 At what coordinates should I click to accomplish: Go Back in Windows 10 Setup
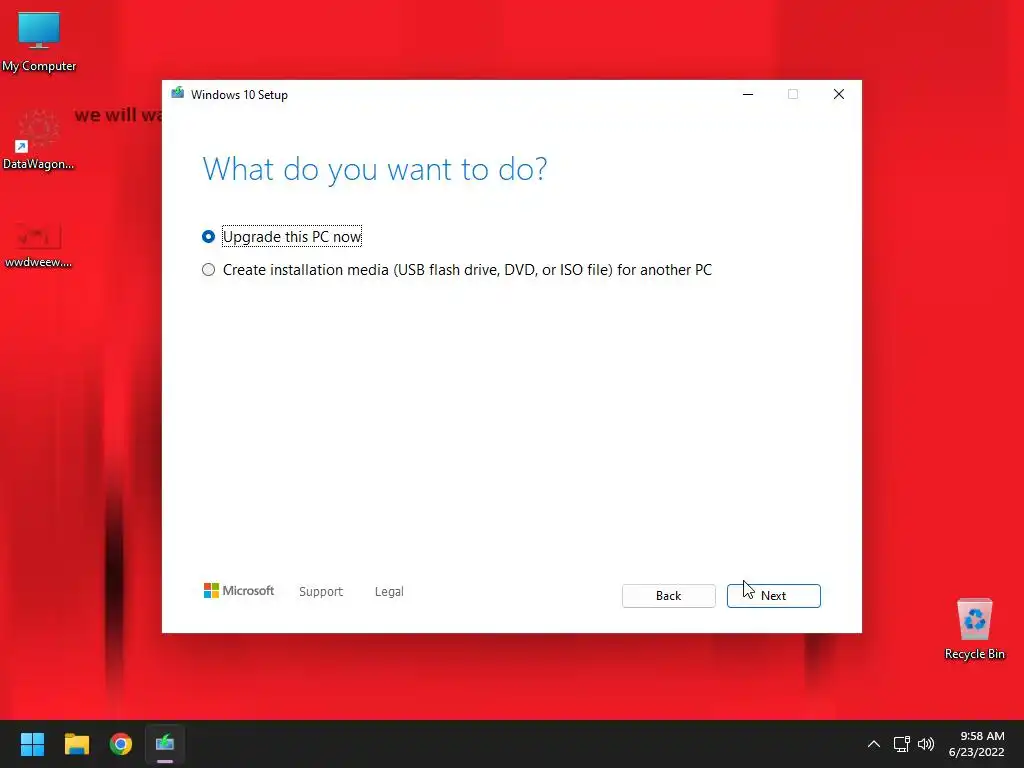coord(668,596)
